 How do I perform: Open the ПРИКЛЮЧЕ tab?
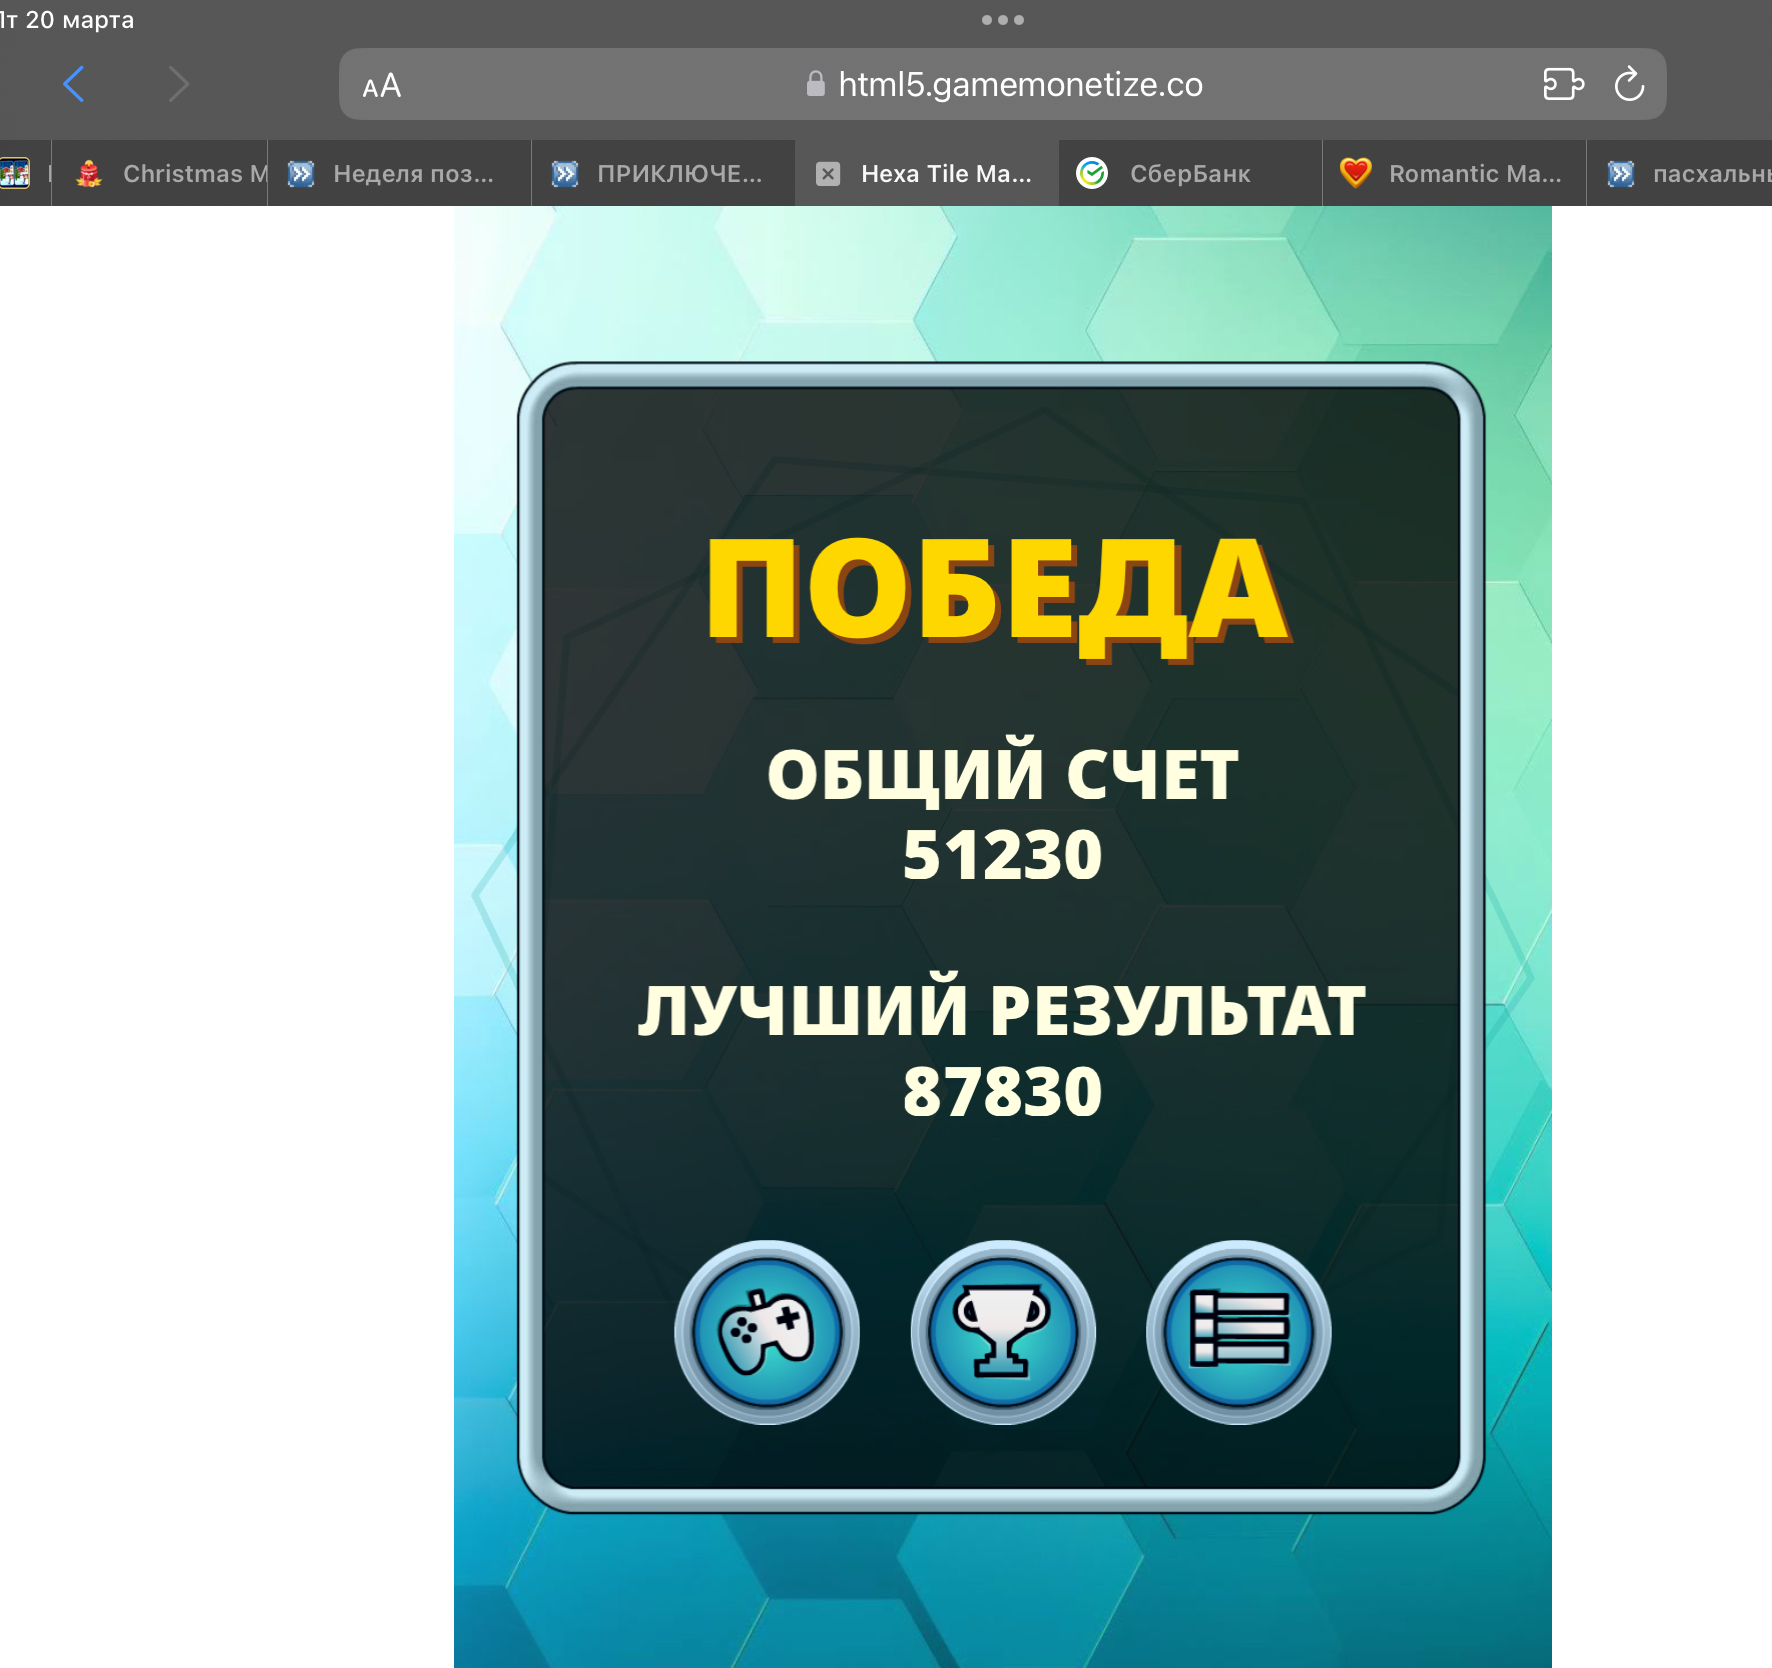(660, 173)
